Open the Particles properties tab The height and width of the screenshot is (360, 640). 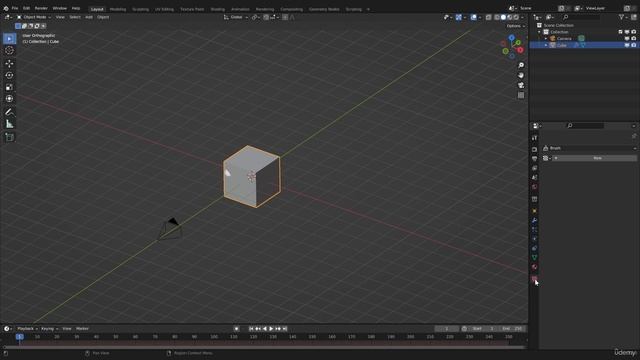[x=534, y=230]
